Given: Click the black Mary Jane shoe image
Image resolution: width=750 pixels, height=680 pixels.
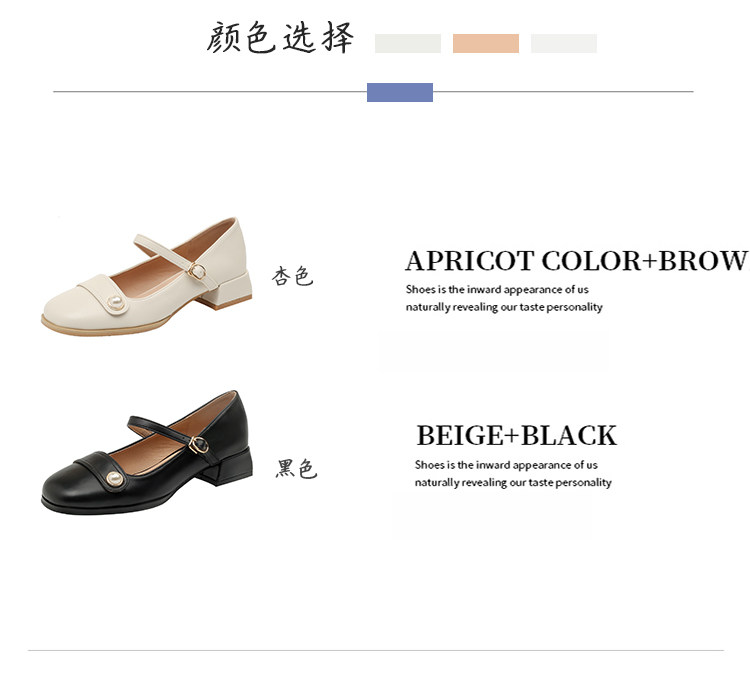Looking at the screenshot, I should tap(146, 452).
